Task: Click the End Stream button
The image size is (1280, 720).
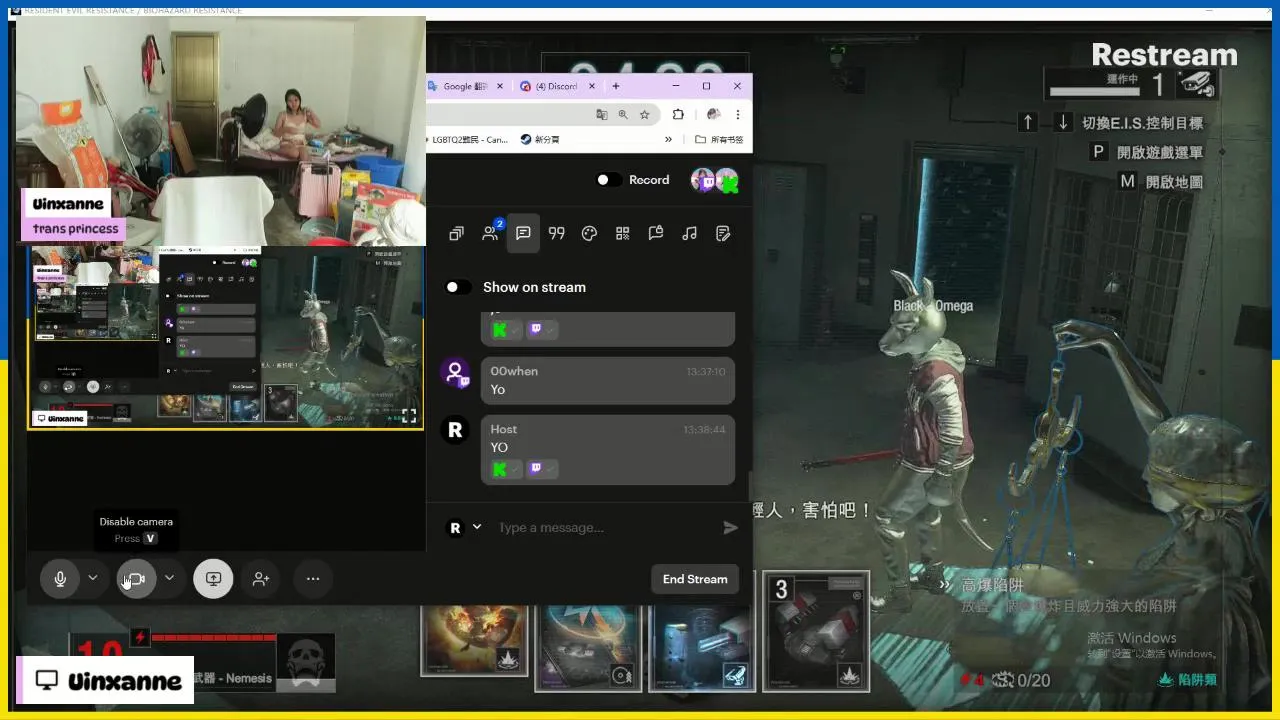Action: click(695, 579)
